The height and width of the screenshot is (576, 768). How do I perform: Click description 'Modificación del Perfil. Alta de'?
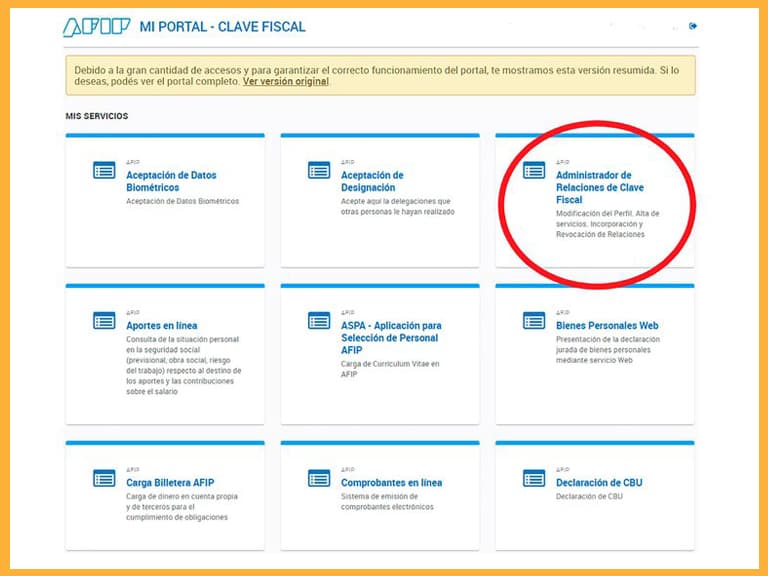(x=607, y=214)
